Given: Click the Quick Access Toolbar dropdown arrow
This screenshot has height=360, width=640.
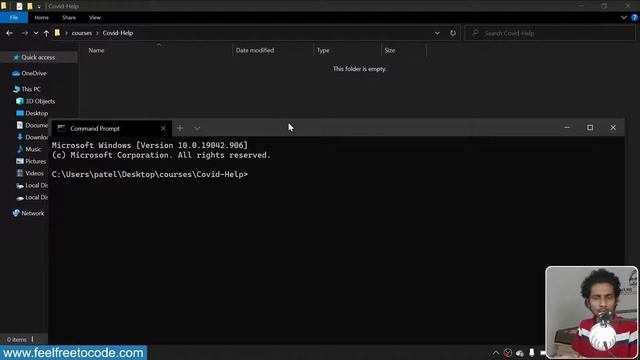Looking at the screenshot, I should point(39,6).
